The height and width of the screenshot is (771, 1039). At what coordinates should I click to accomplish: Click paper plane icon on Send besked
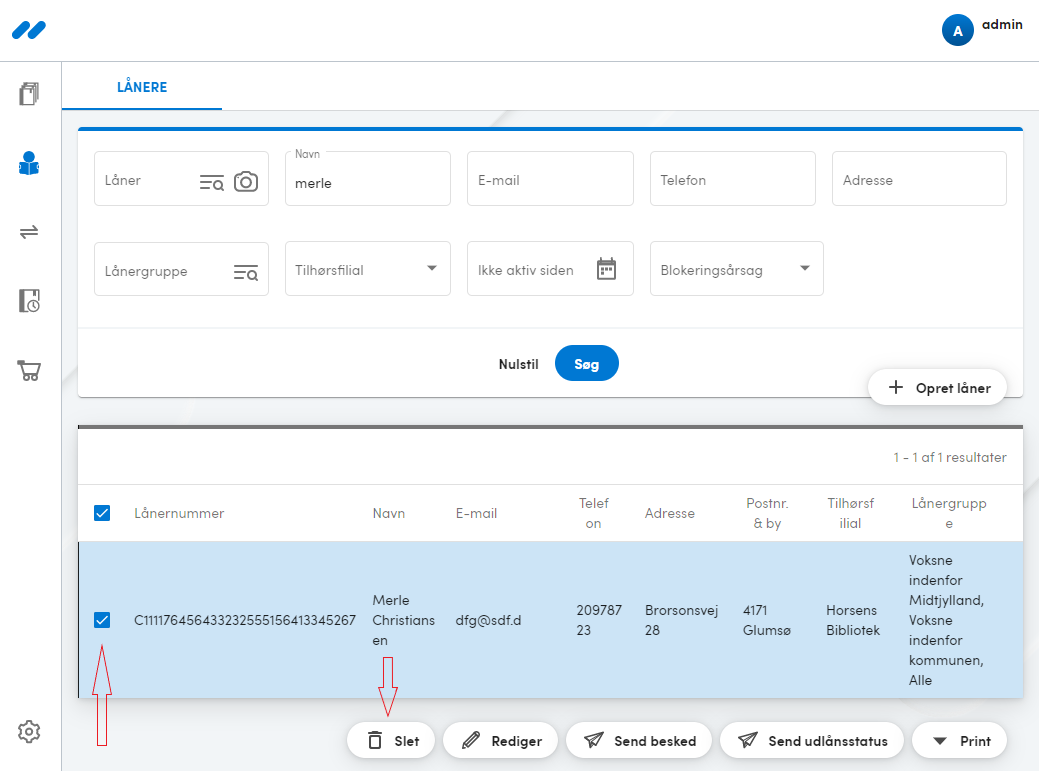click(x=594, y=740)
